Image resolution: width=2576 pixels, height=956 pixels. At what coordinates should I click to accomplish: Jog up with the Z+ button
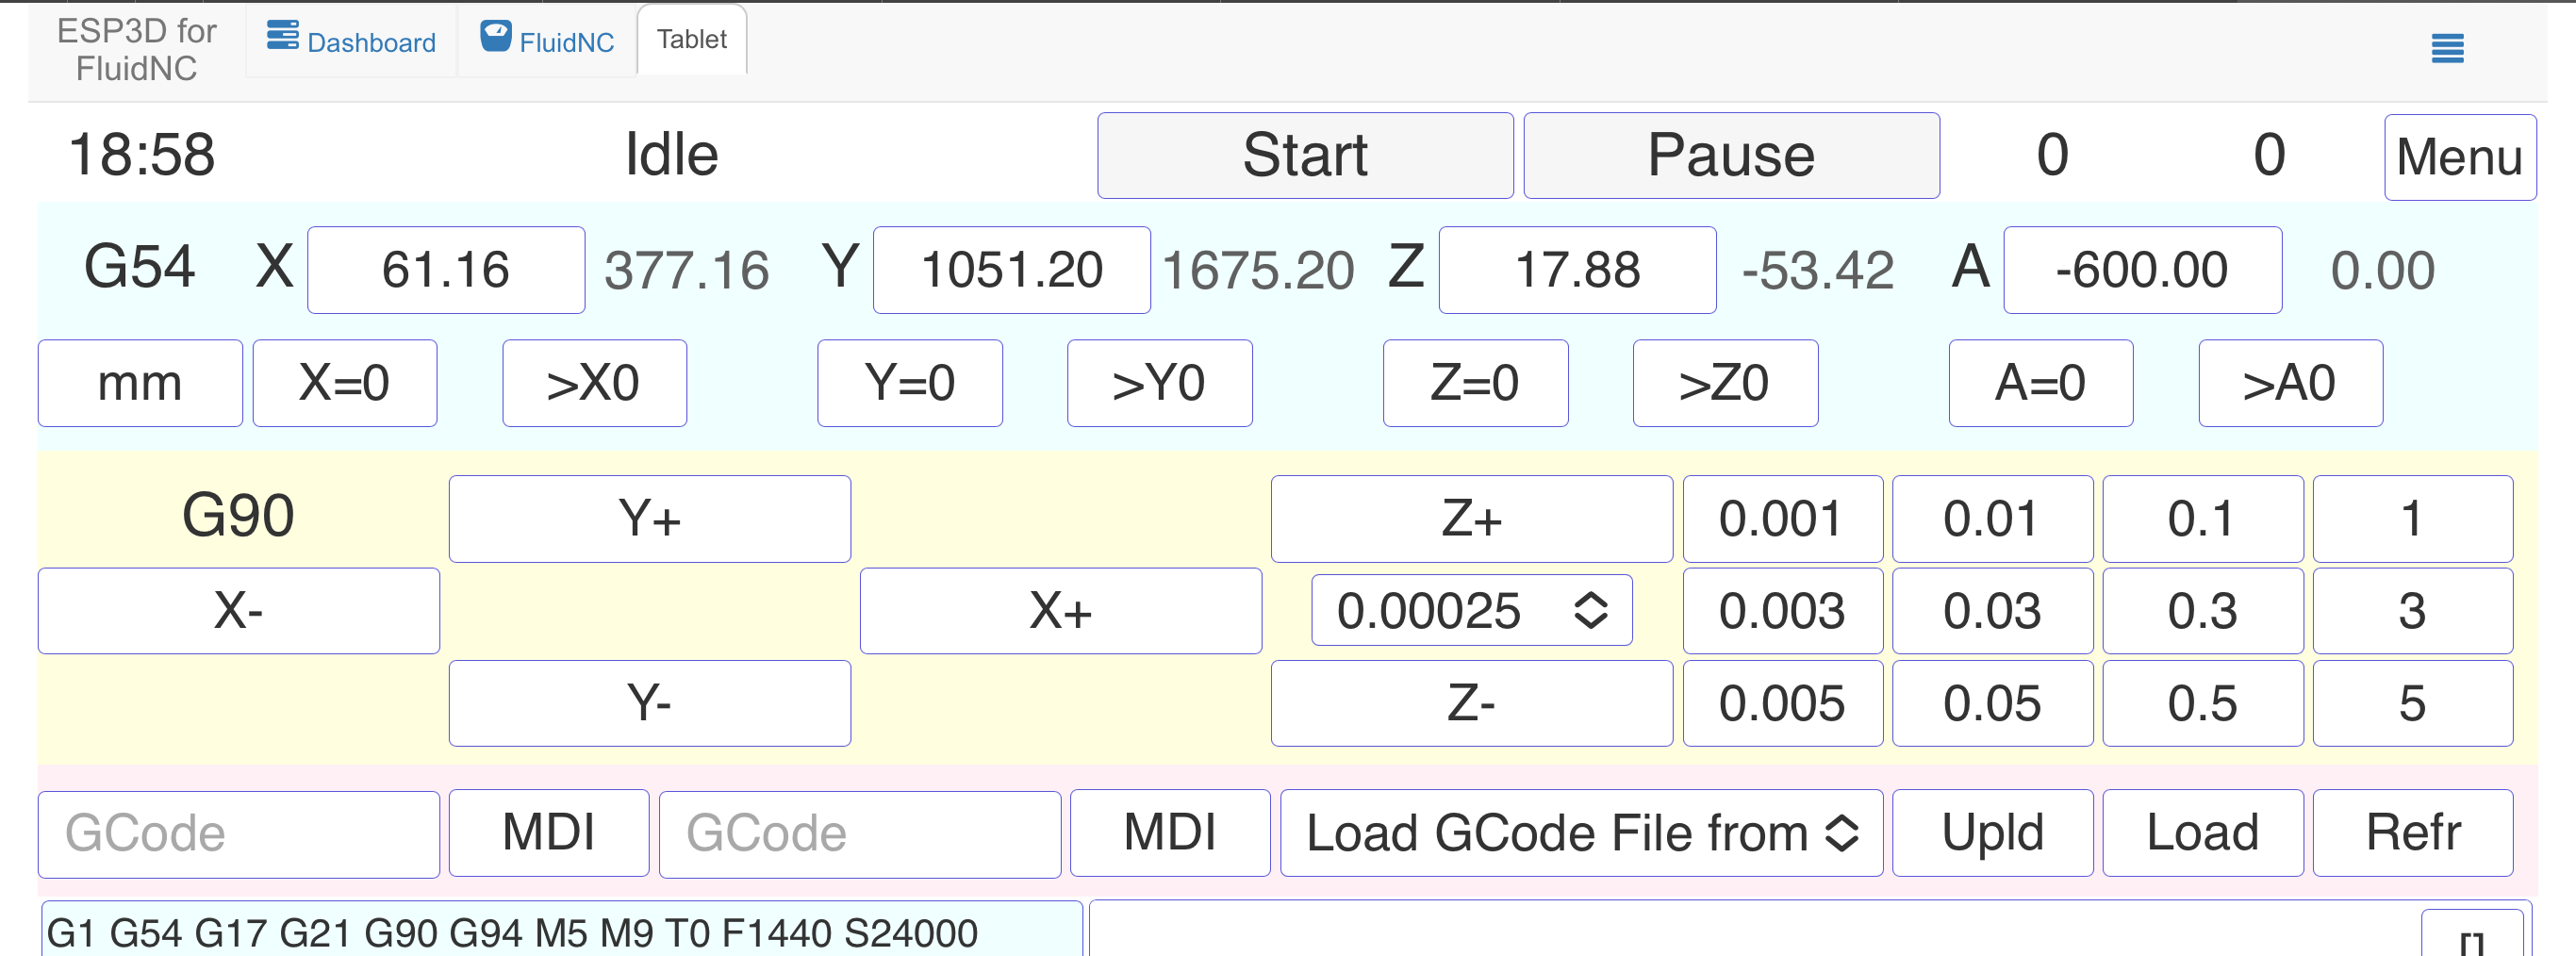point(1471,519)
